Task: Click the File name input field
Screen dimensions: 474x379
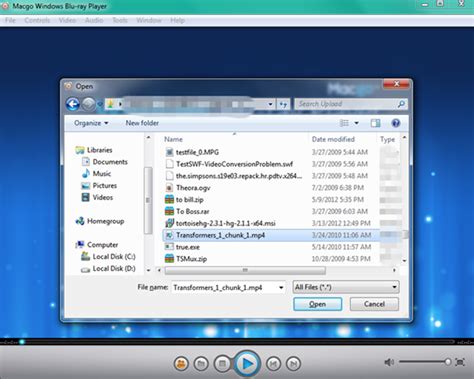Action: click(x=225, y=287)
